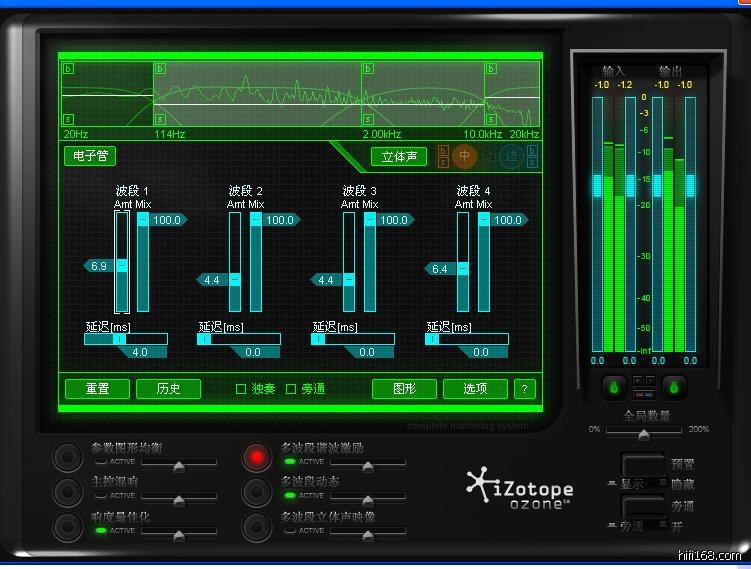The image size is (751, 569).
Task: Open the 历史 history list
Action: coord(168,389)
